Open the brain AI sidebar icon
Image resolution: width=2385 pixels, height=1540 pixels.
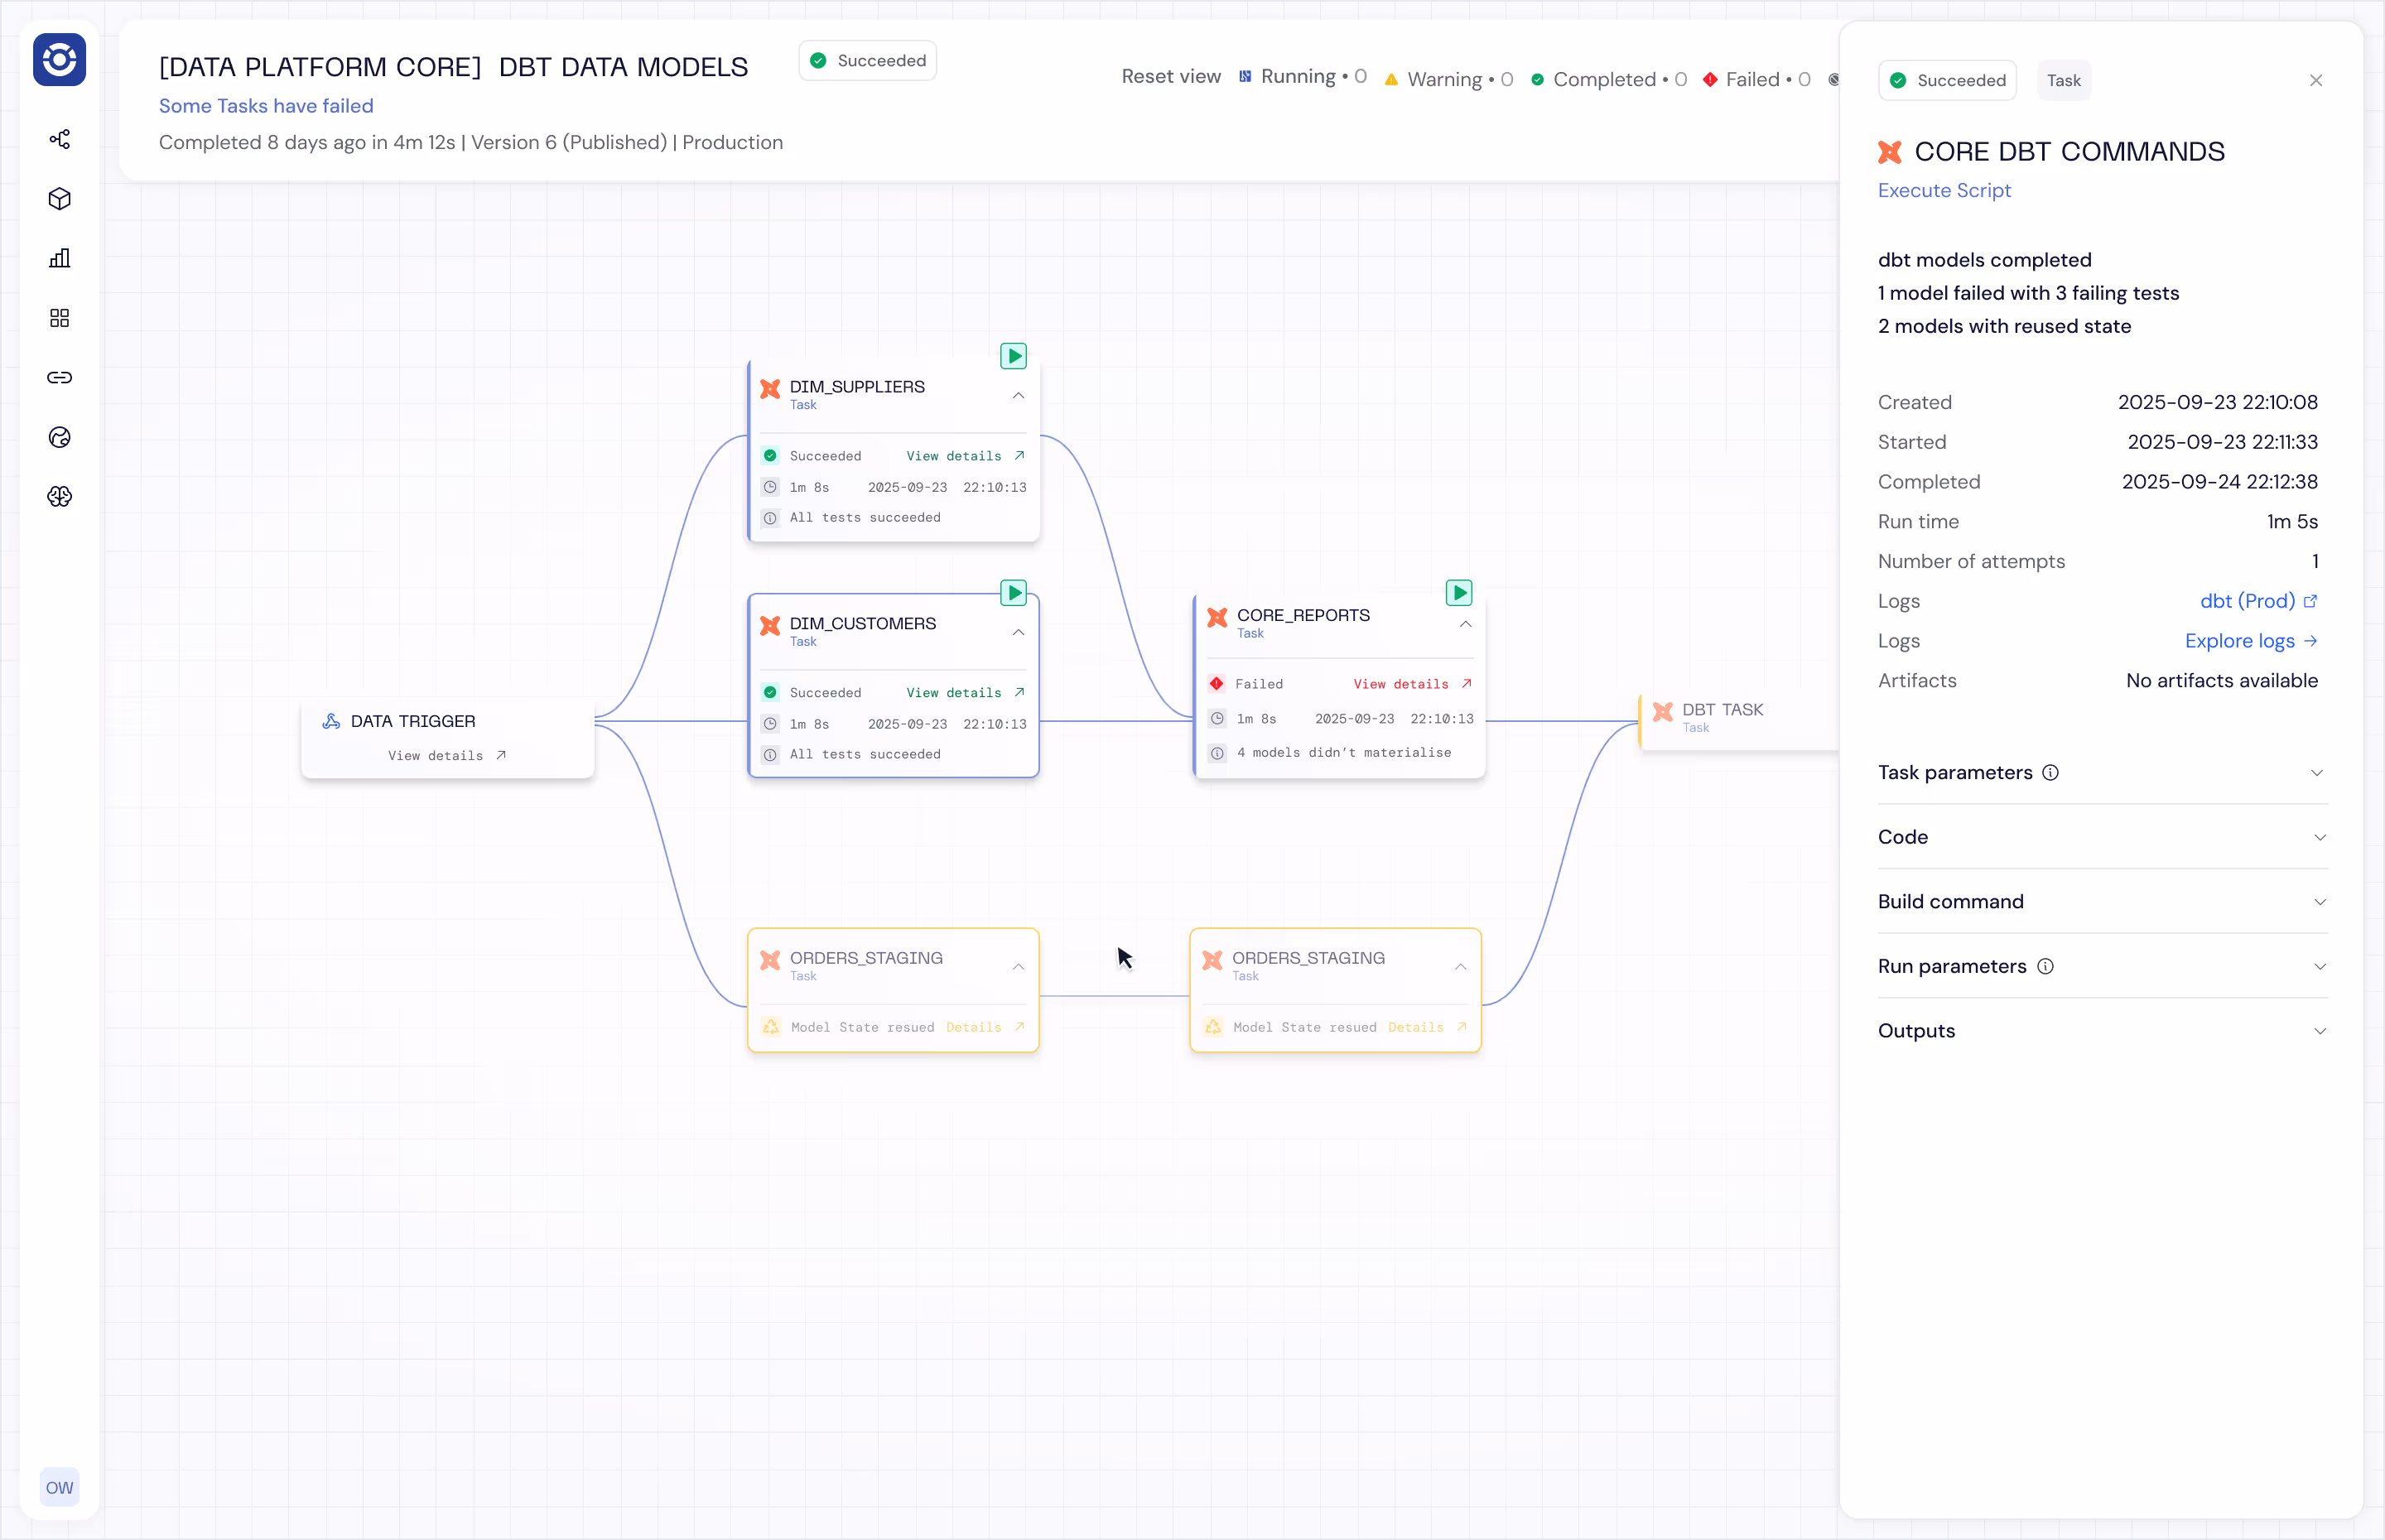click(60, 497)
